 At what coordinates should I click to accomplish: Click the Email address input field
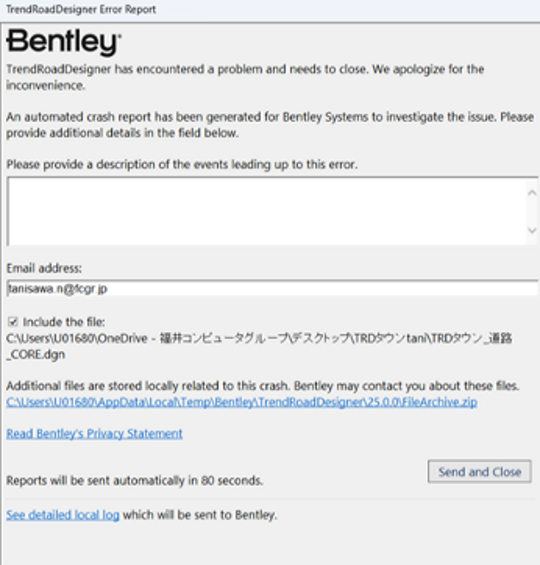click(272, 289)
